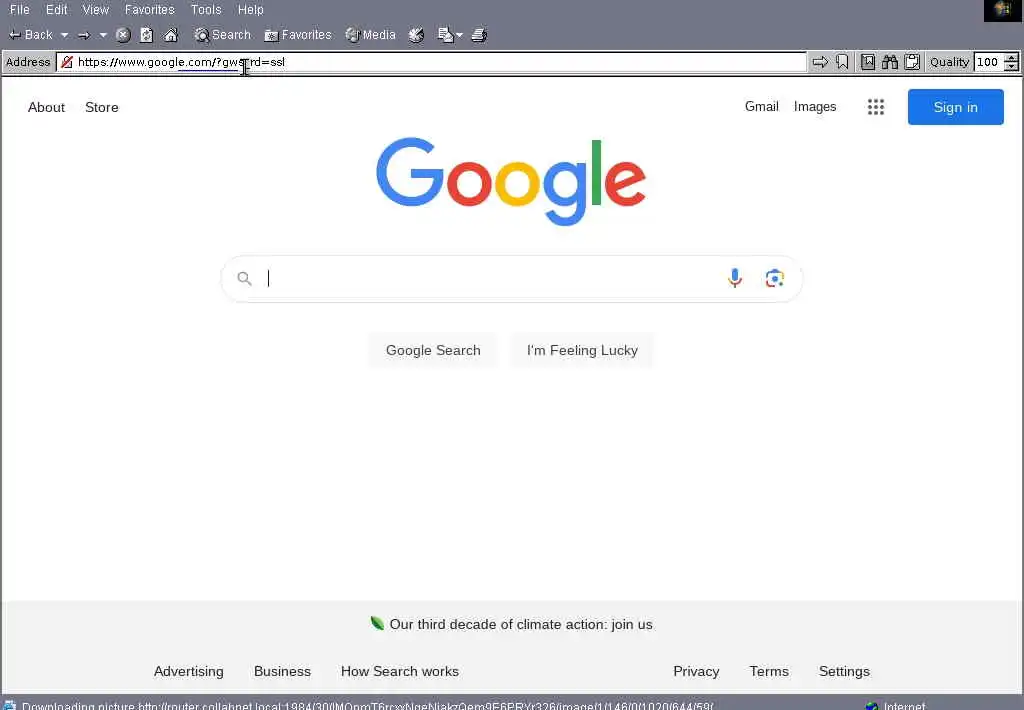Reload the page with the Refresh icon
This screenshot has height=710, width=1024.
147,35
